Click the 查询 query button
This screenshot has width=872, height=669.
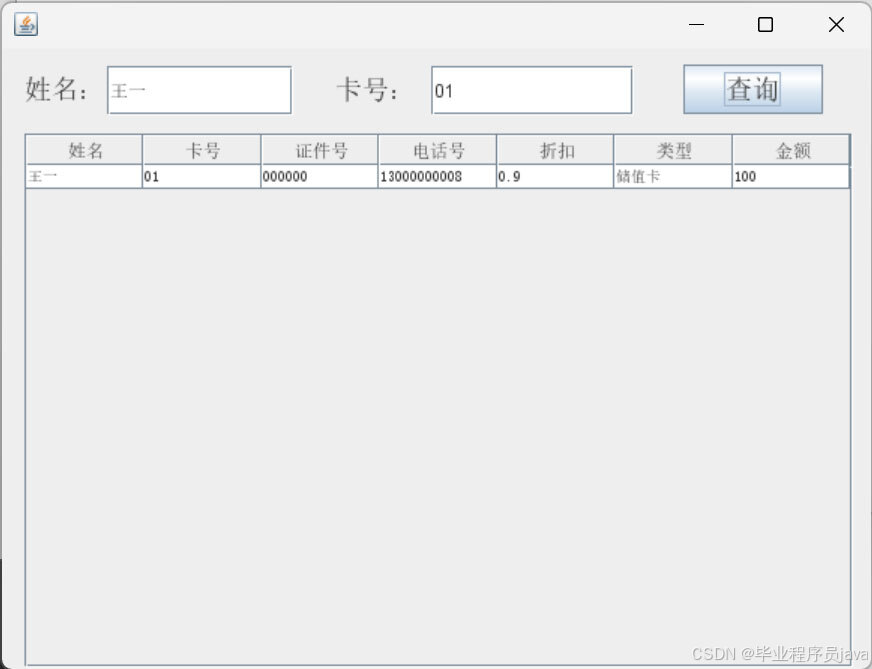(752, 89)
